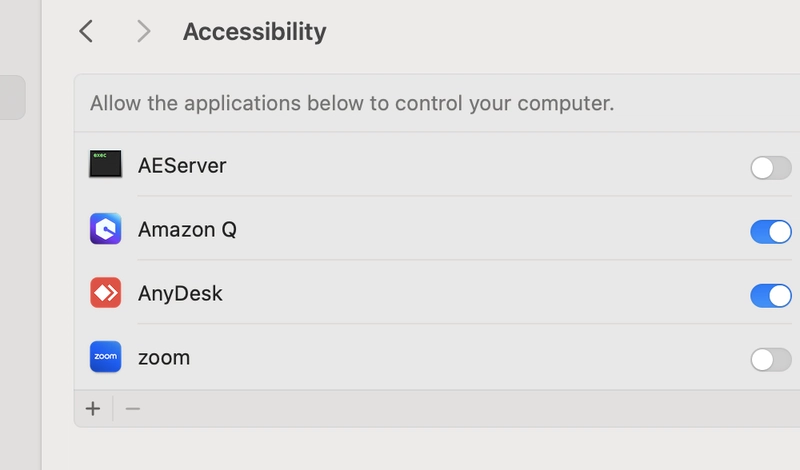This screenshot has height=470, width=800.
Task: Click the red AnyDesk app icon
Action: [x=106, y=292]
